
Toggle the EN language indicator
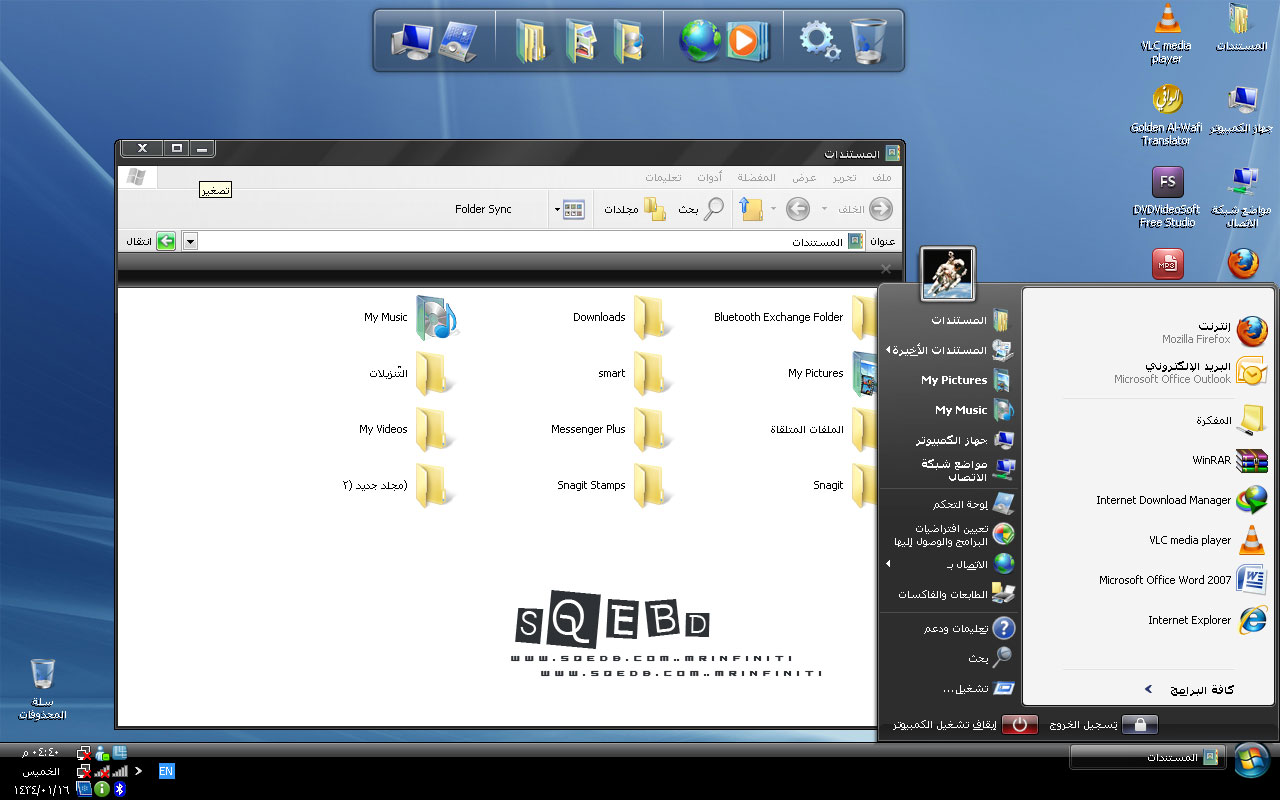(x=166, y=771)
